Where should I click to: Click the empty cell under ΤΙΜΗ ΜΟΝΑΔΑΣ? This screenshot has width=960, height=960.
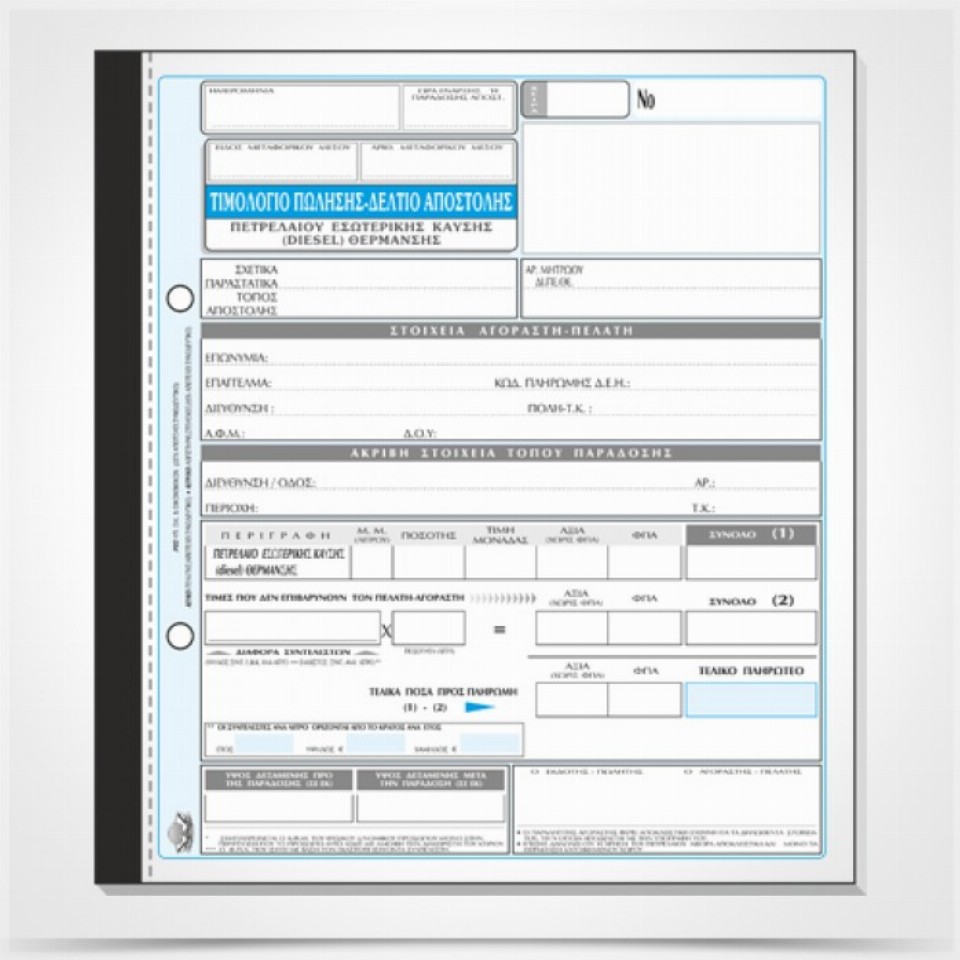(501, 562)
